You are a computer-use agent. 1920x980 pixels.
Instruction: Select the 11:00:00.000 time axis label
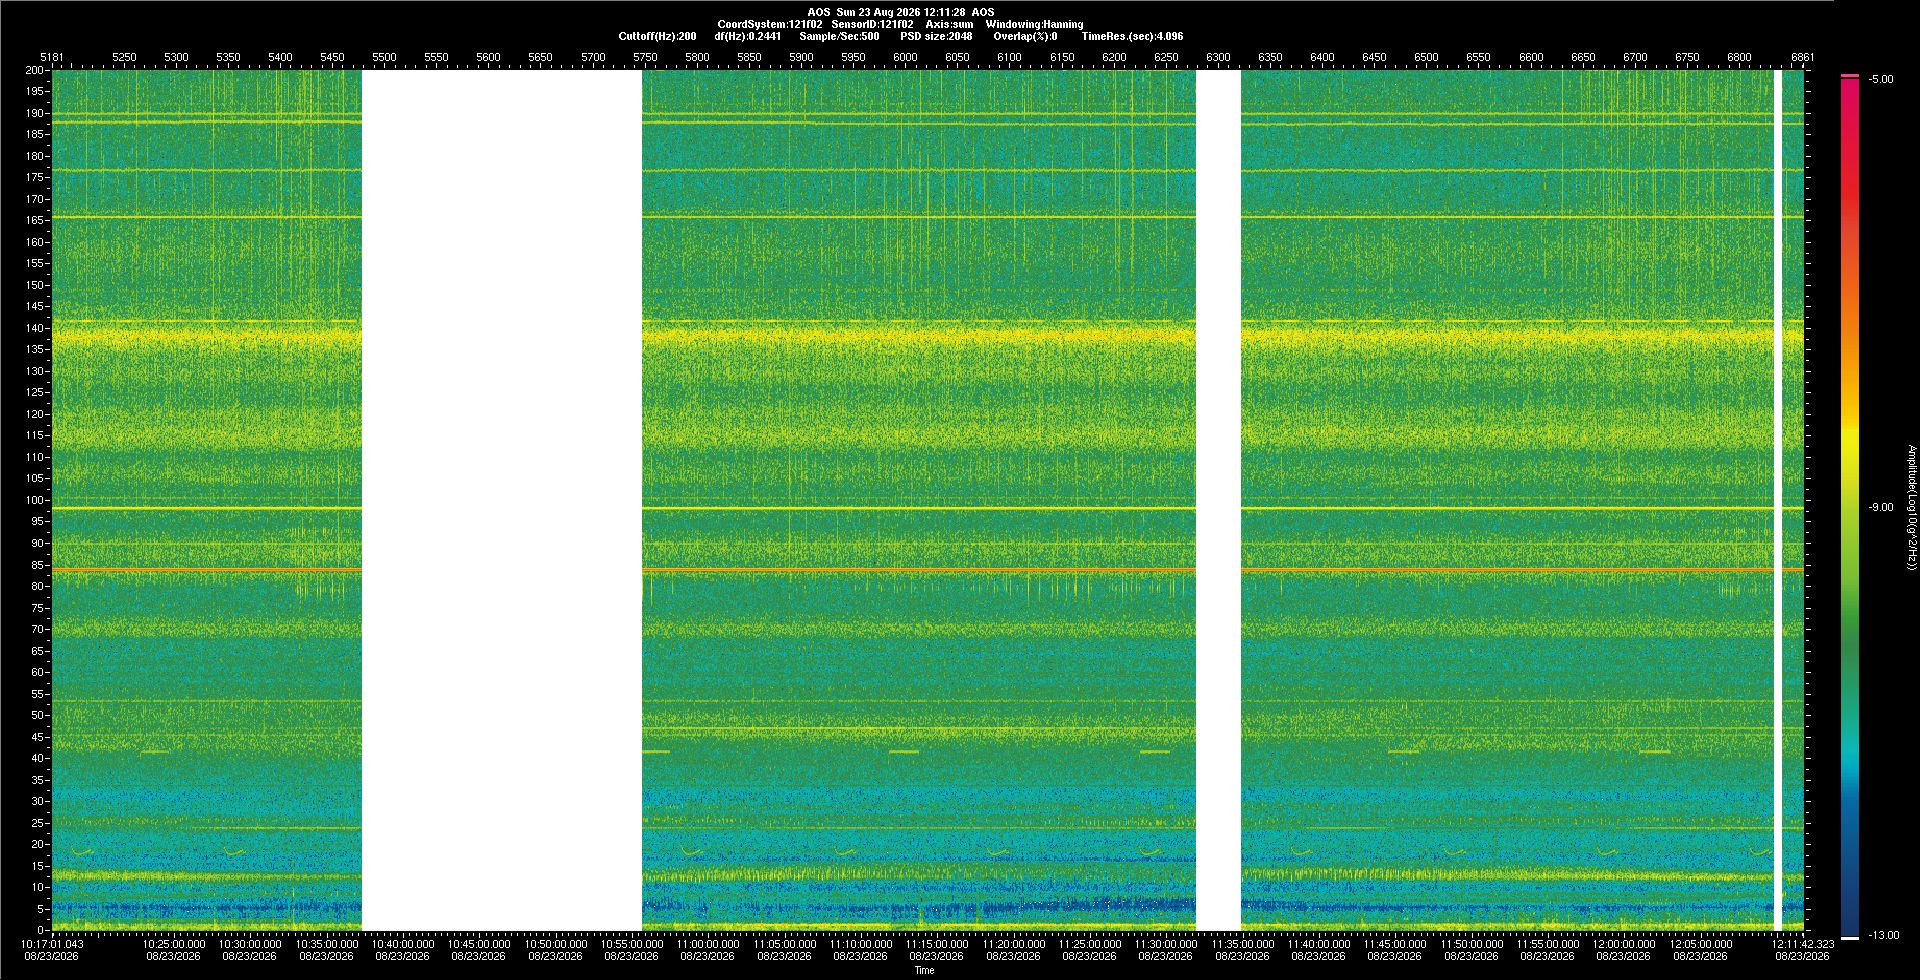tap(708, 944)
